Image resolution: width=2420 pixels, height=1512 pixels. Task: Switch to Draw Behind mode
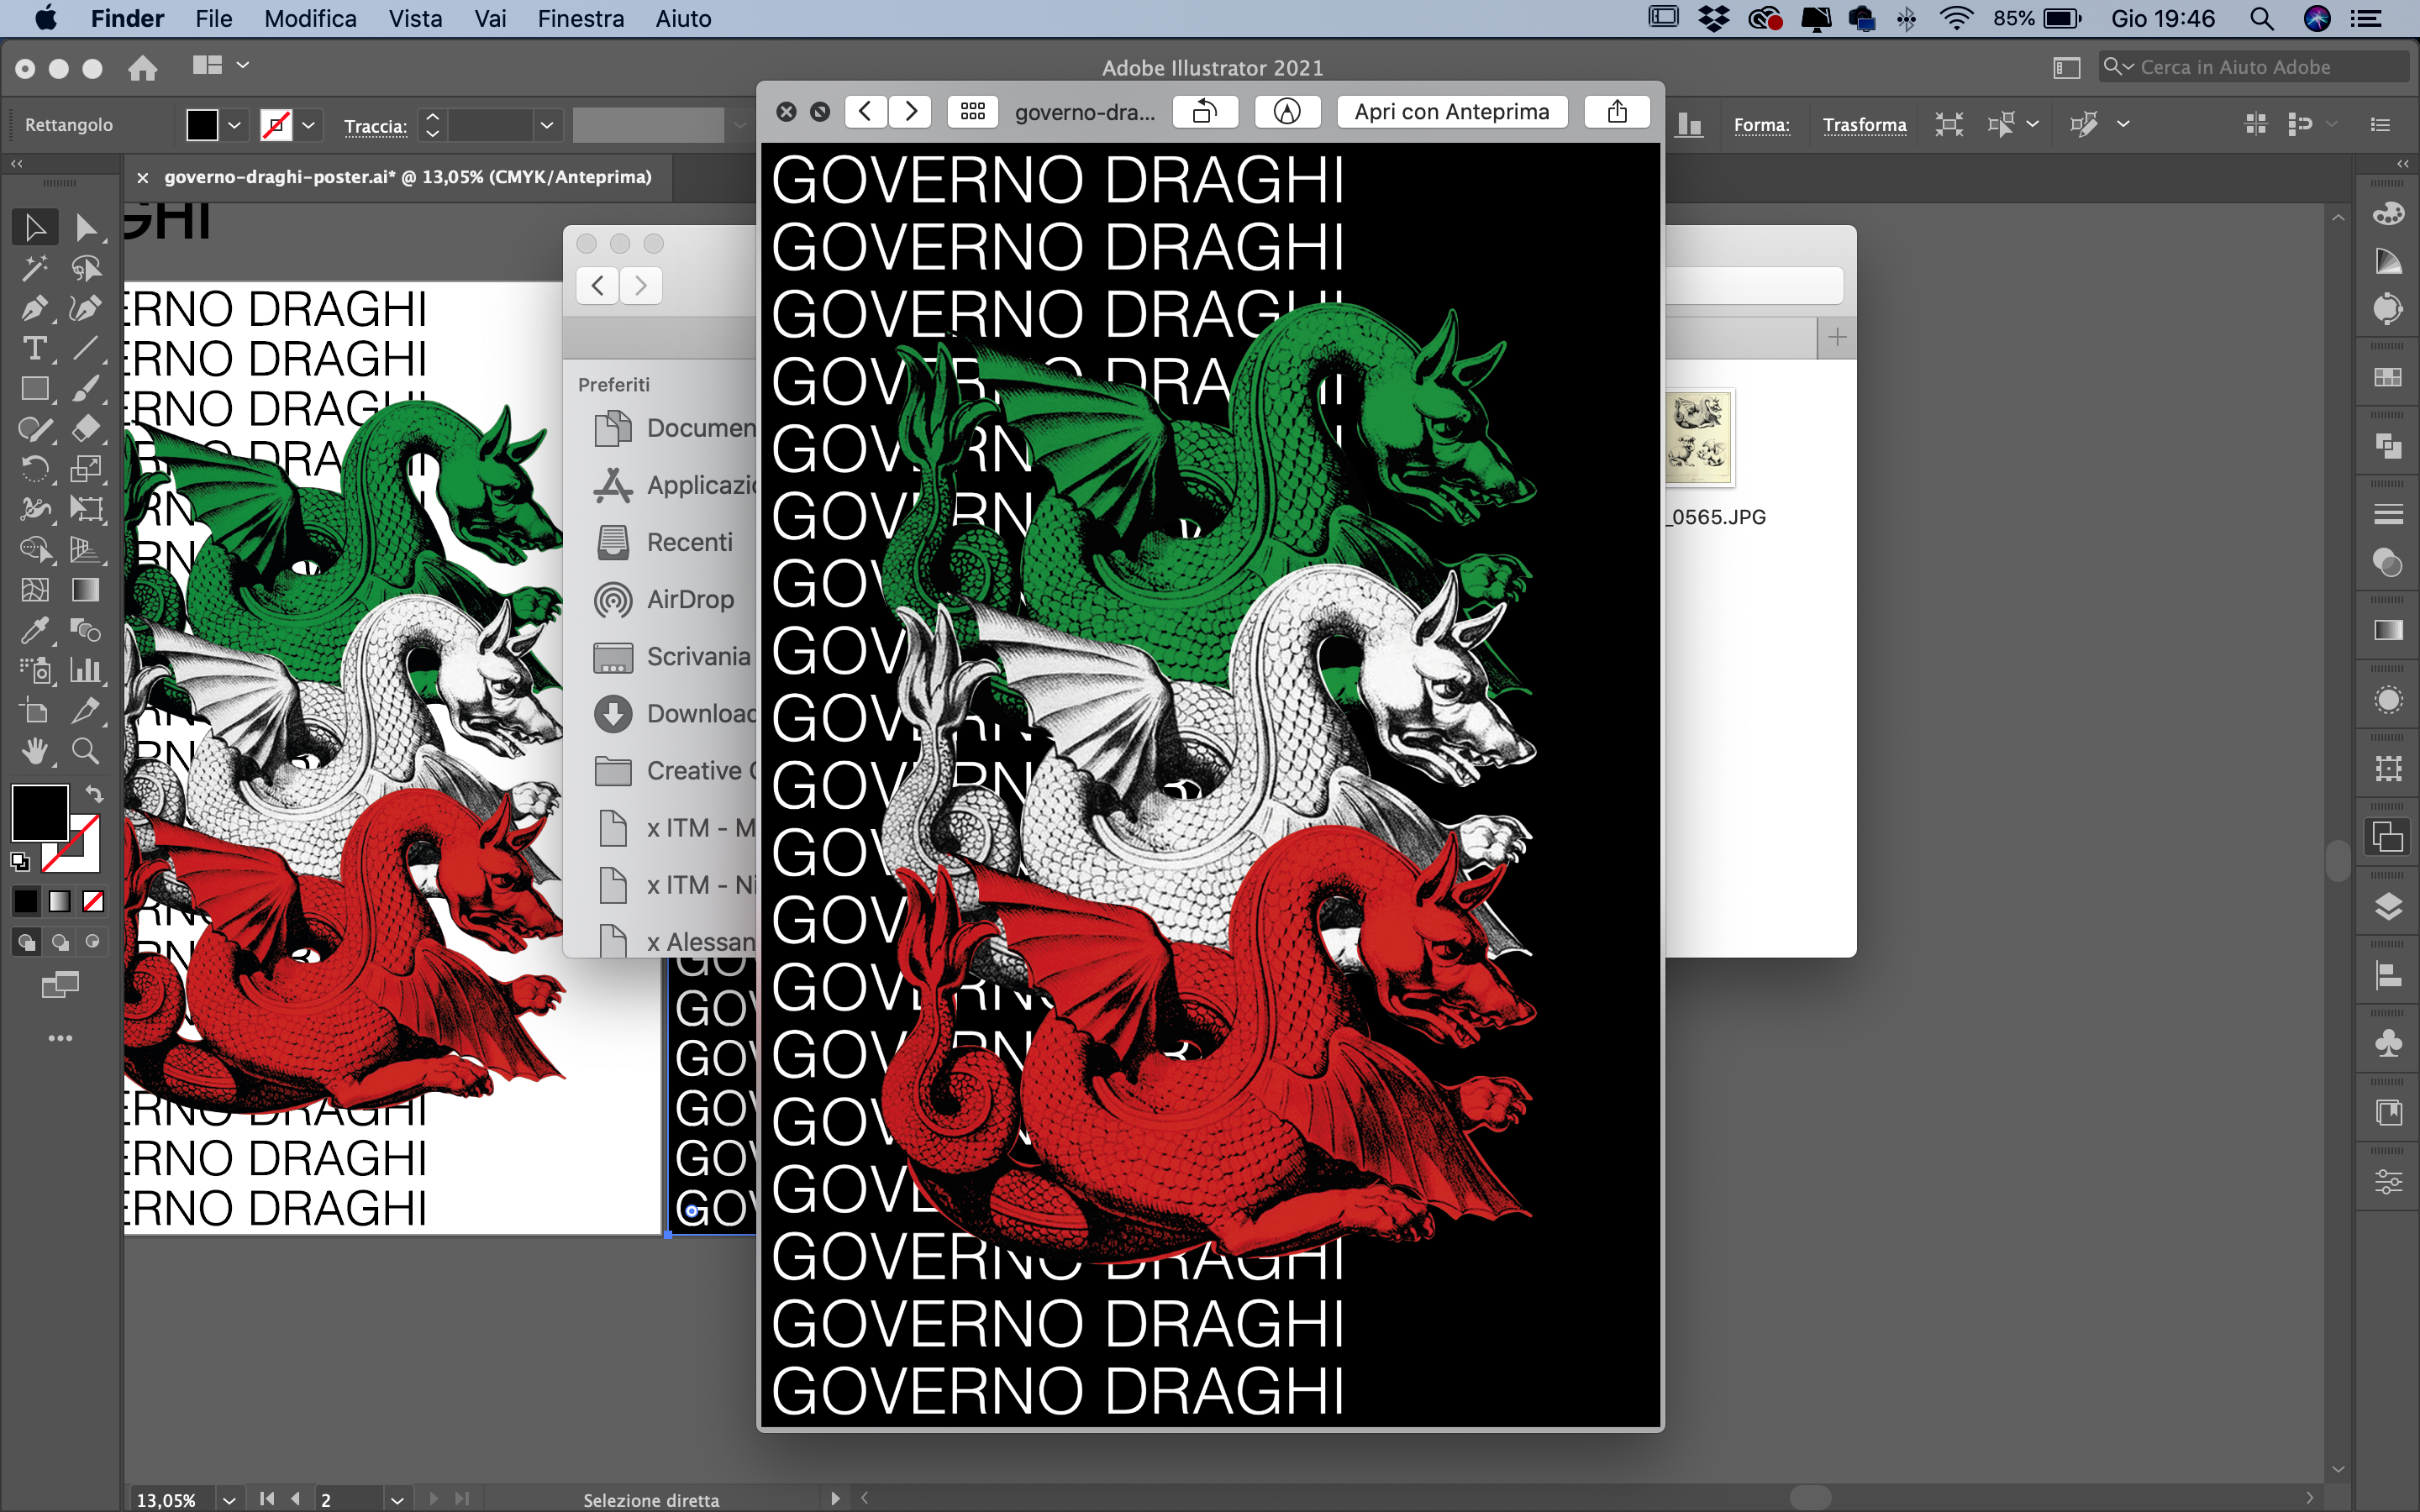(x=60, y=942)
